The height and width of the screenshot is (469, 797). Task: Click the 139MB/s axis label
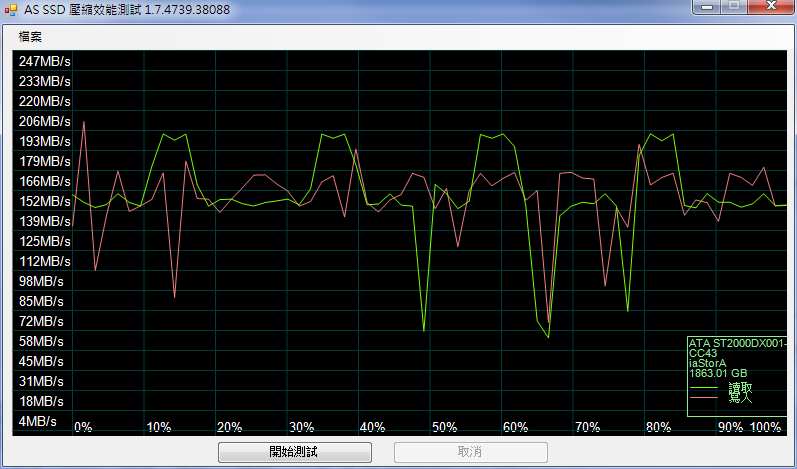[45, 222]
